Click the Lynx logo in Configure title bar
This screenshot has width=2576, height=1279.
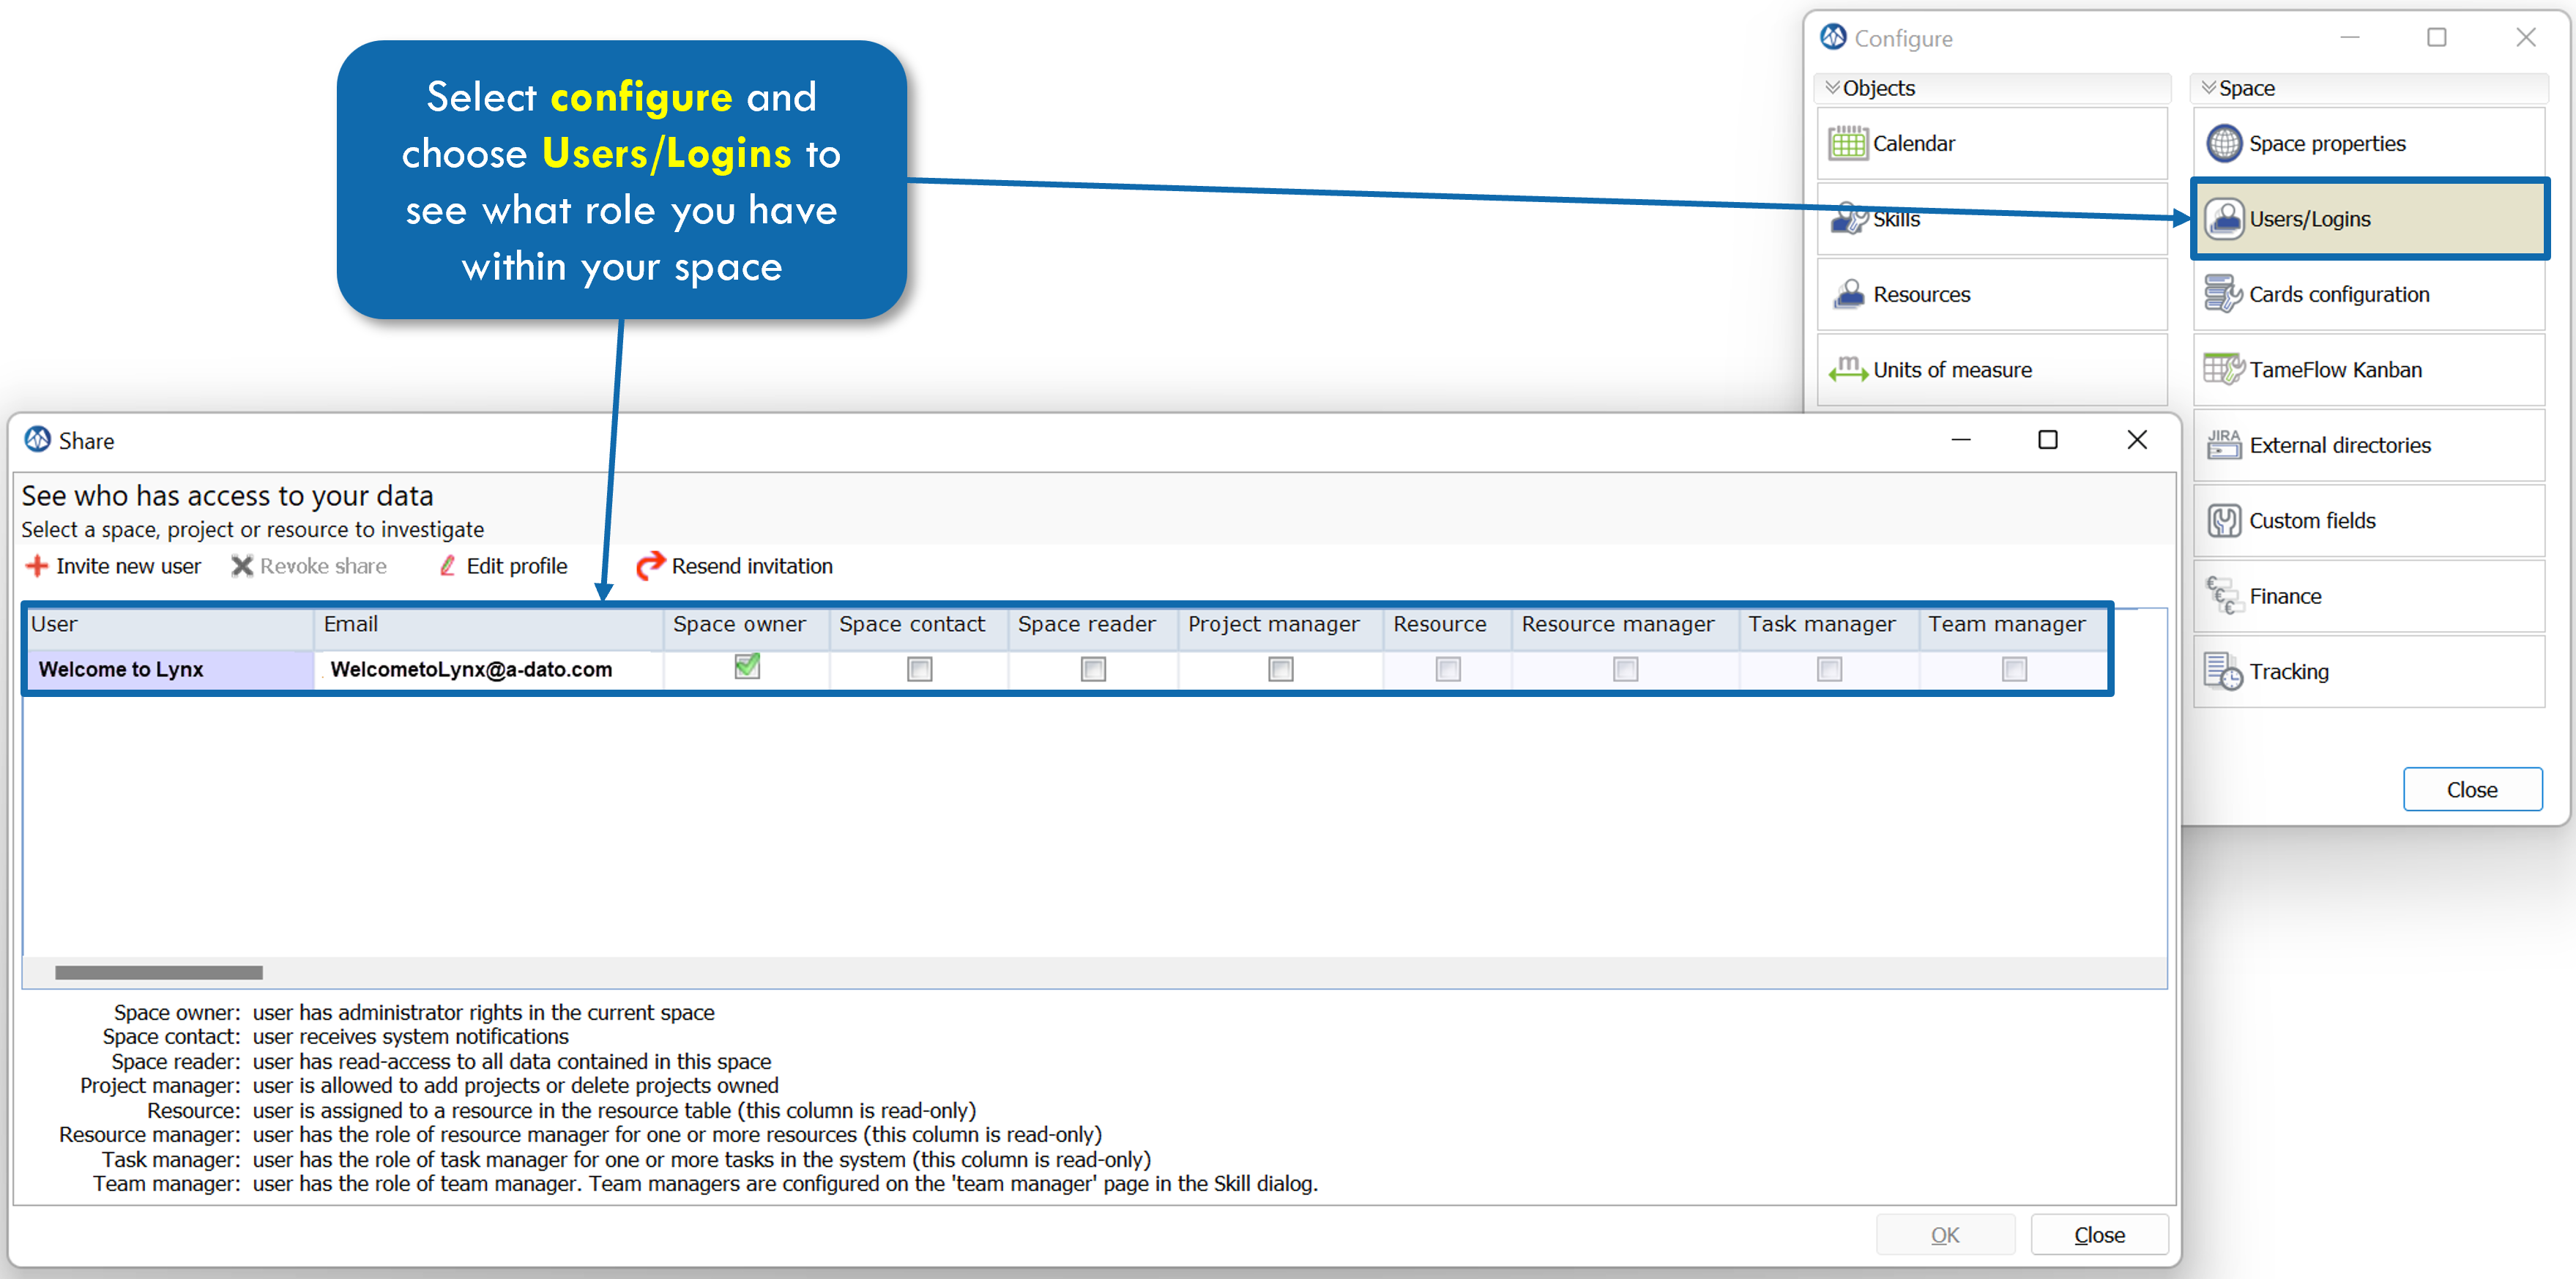[x=1834, y=37]
